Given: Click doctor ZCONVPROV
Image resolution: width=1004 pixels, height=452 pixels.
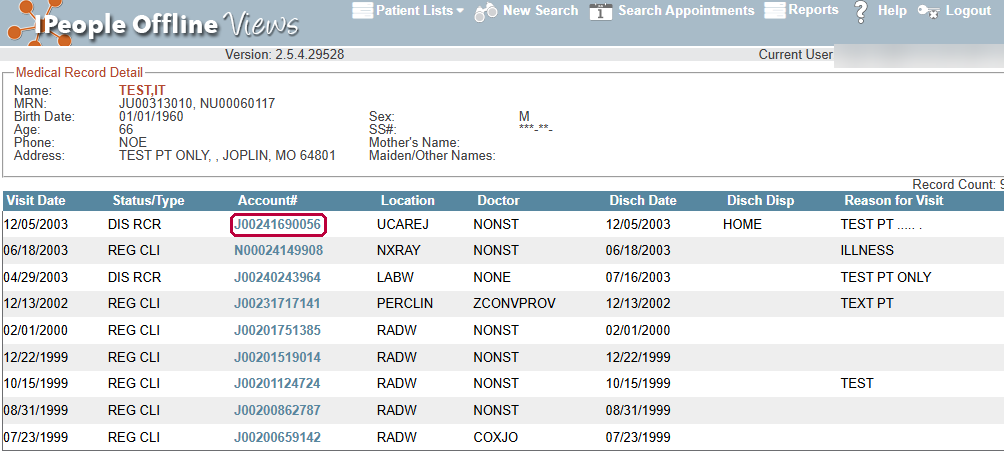Looking at the screenshot, I should click(514, 303).
